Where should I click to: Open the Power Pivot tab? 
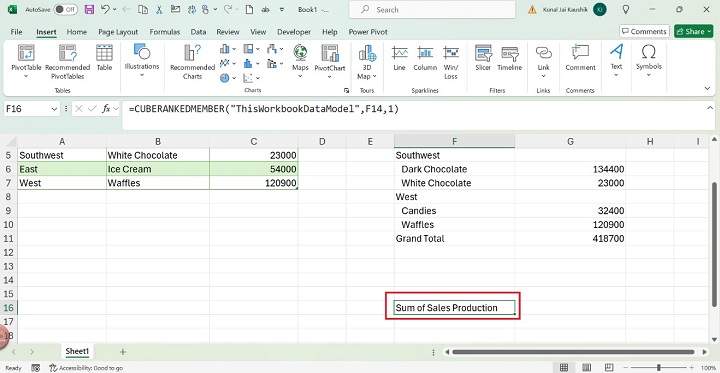click(368, 32)
